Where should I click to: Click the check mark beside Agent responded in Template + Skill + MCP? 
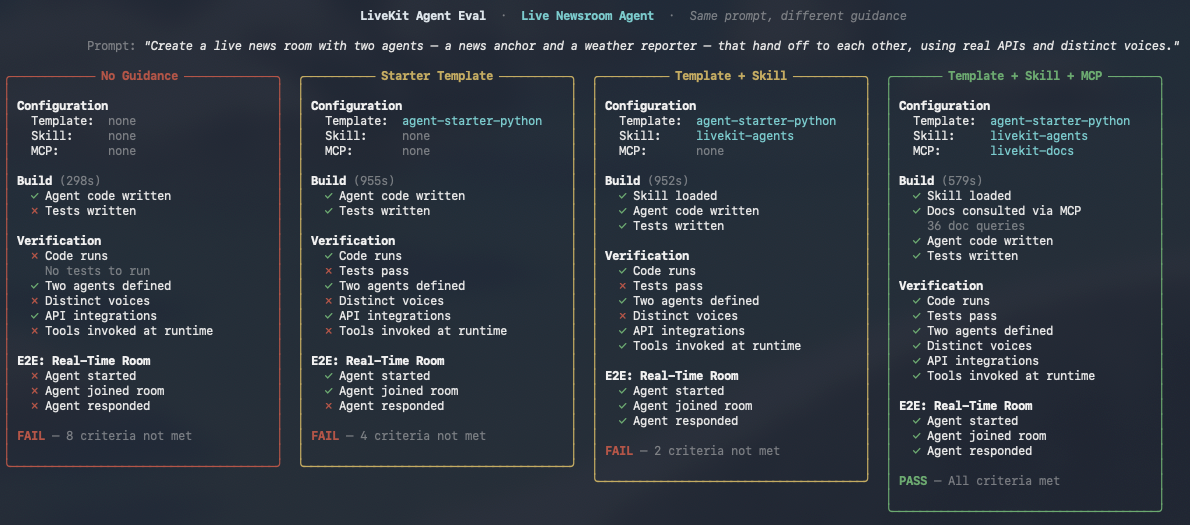[x=916, y=451]
